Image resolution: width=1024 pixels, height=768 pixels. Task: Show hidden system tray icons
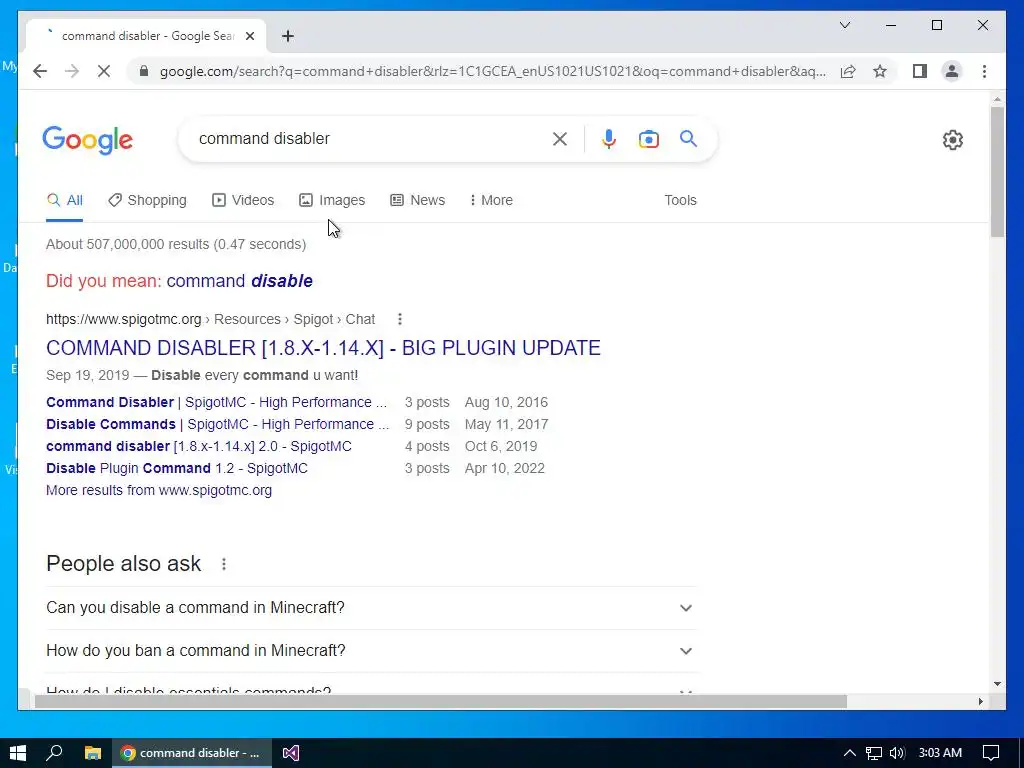coord(849,753)
